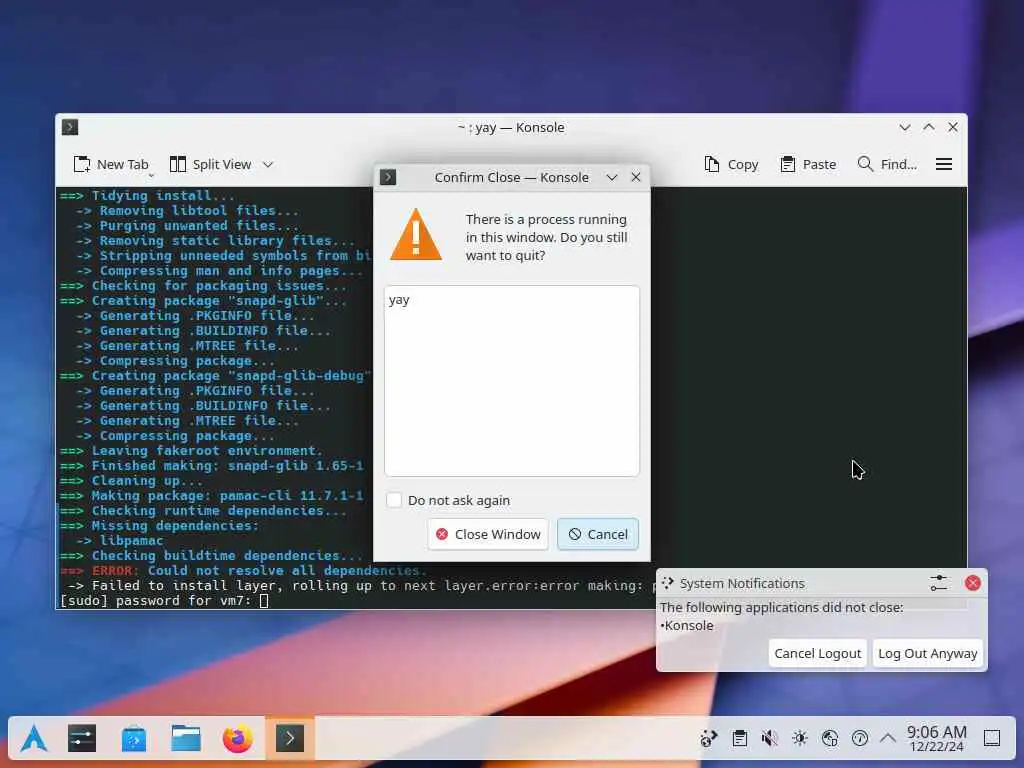Open System Settings from the taskbar
This screenshot has height=768, width=1024.
82,739
